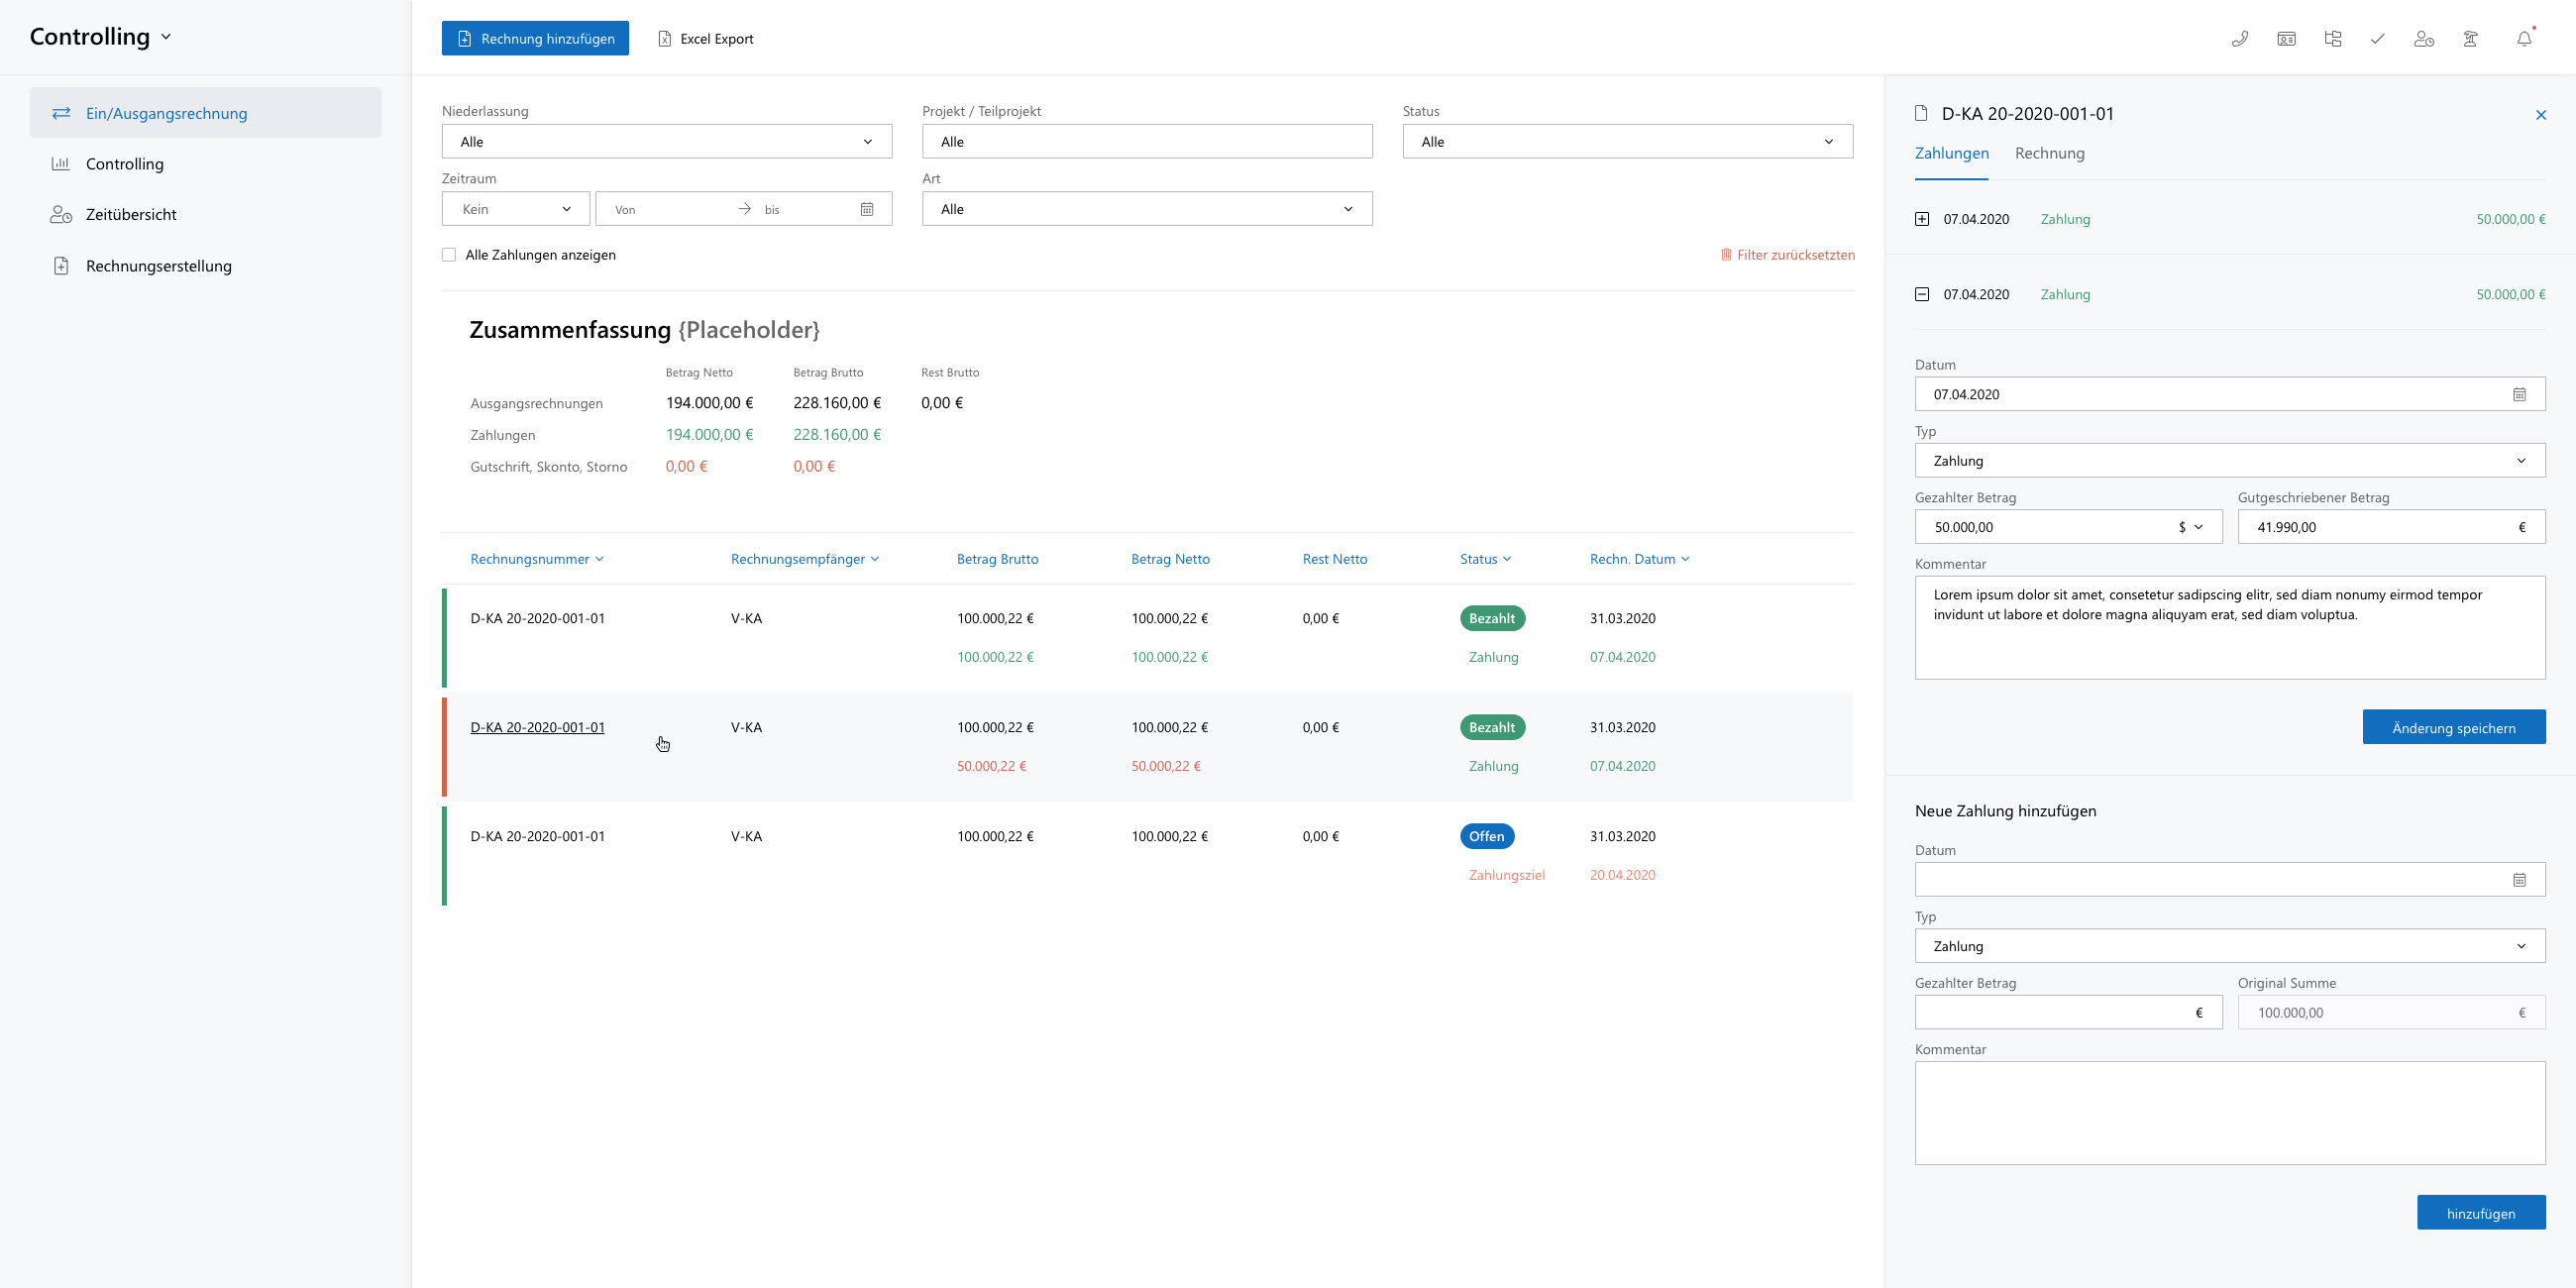Screen dimensions: 2576x1288
Task: Open the contact card icon
Action: point(2286,39)
